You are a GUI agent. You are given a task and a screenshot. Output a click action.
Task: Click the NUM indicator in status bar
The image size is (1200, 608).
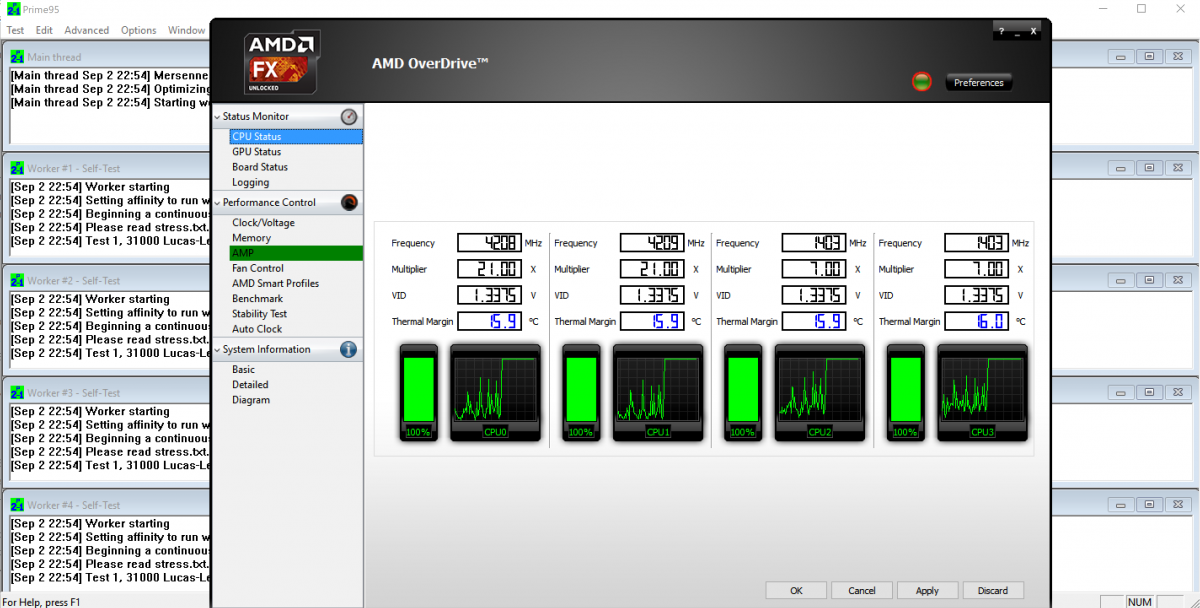coord(1140,601)
